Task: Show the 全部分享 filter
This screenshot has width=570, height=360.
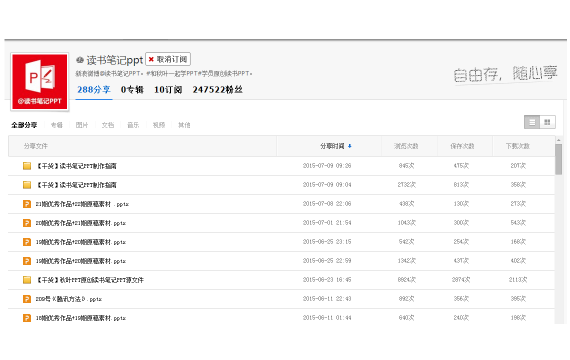Action: (24, 125)
